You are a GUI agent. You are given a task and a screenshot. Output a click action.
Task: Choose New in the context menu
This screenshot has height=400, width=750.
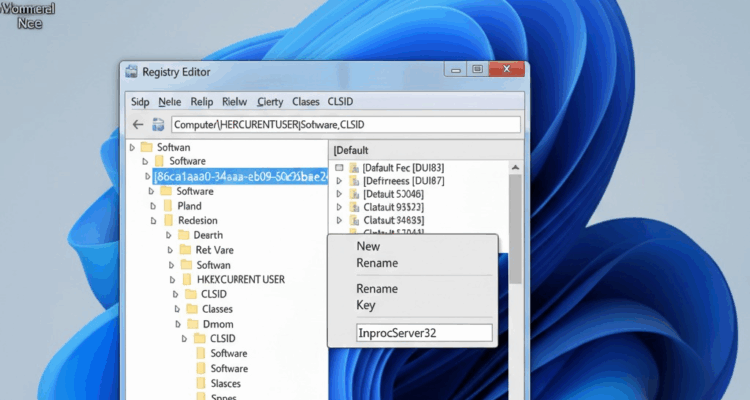pyautogui.click(x=368, y=246)
